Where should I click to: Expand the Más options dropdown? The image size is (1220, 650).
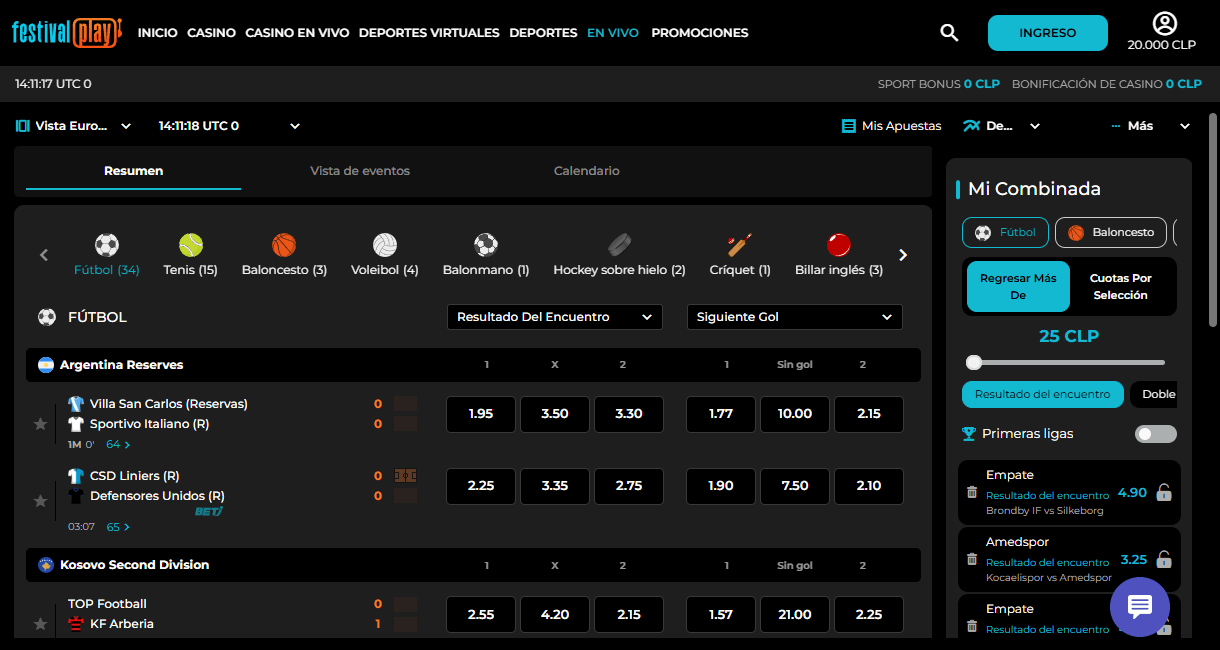click(x=1151, y=126)
